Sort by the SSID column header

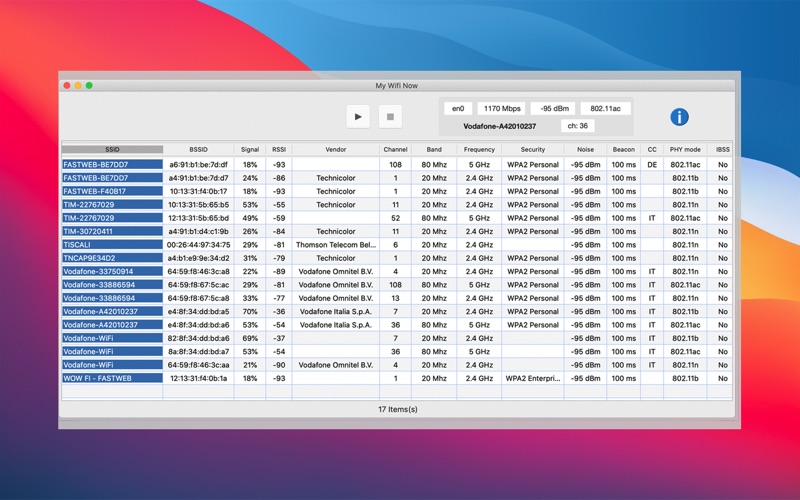tap(112, 149)
